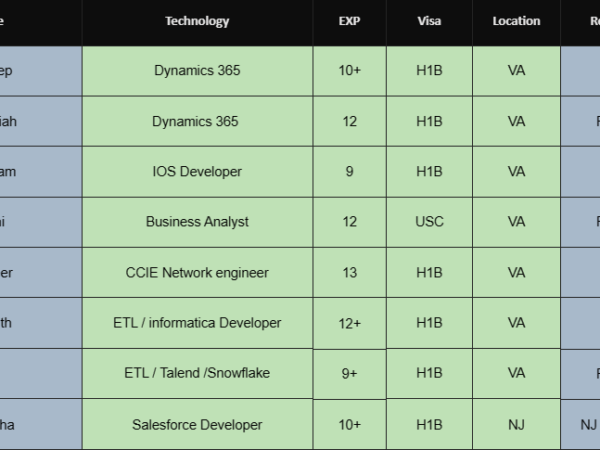Select the Location column header
This screenshot has height=450, width=600.
516,21
